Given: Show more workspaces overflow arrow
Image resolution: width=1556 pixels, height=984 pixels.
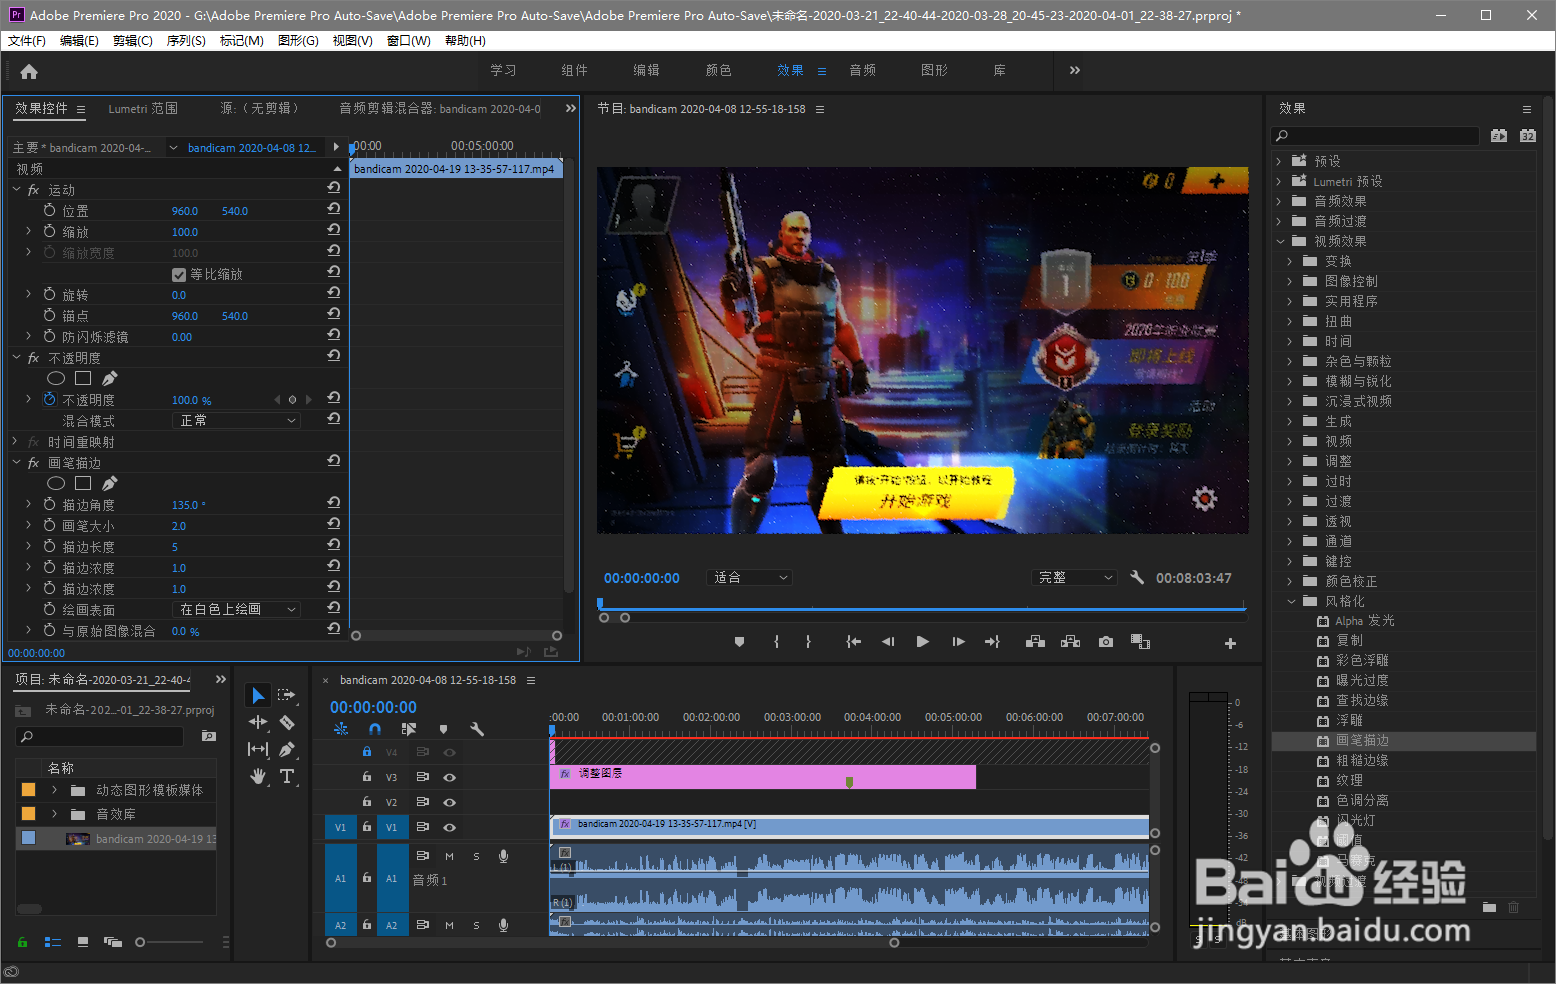Looking at the screenshot, I should (1075, 70).
